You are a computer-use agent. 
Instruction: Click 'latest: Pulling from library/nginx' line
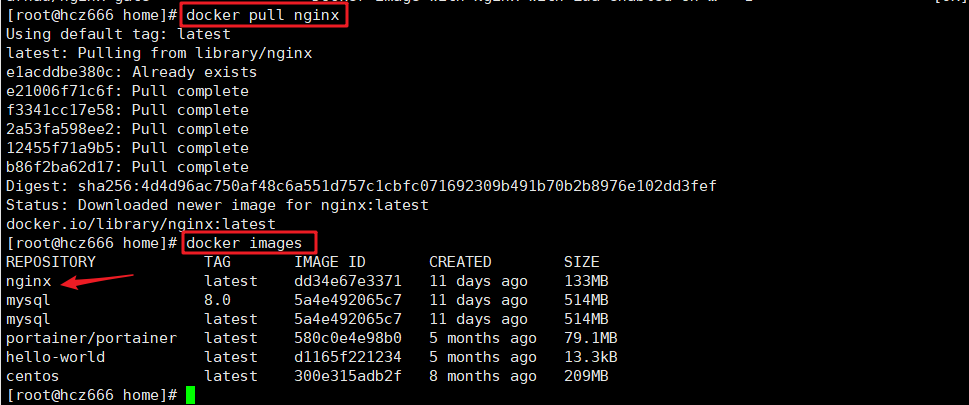(x=159, y=53)
